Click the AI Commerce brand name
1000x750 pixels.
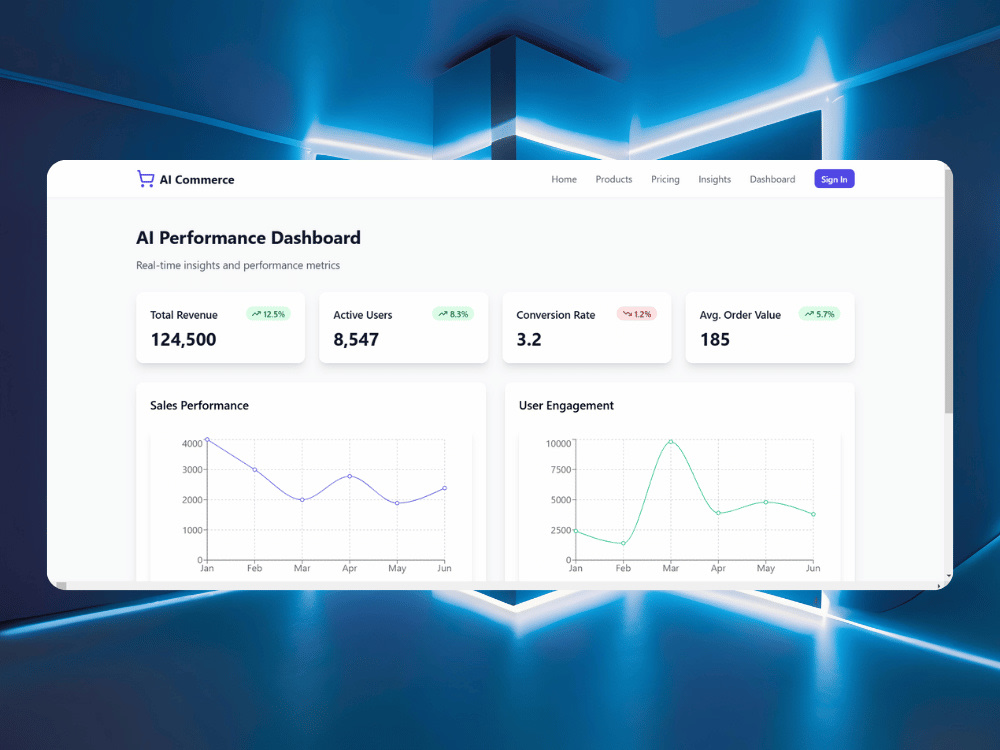point(197,180)
